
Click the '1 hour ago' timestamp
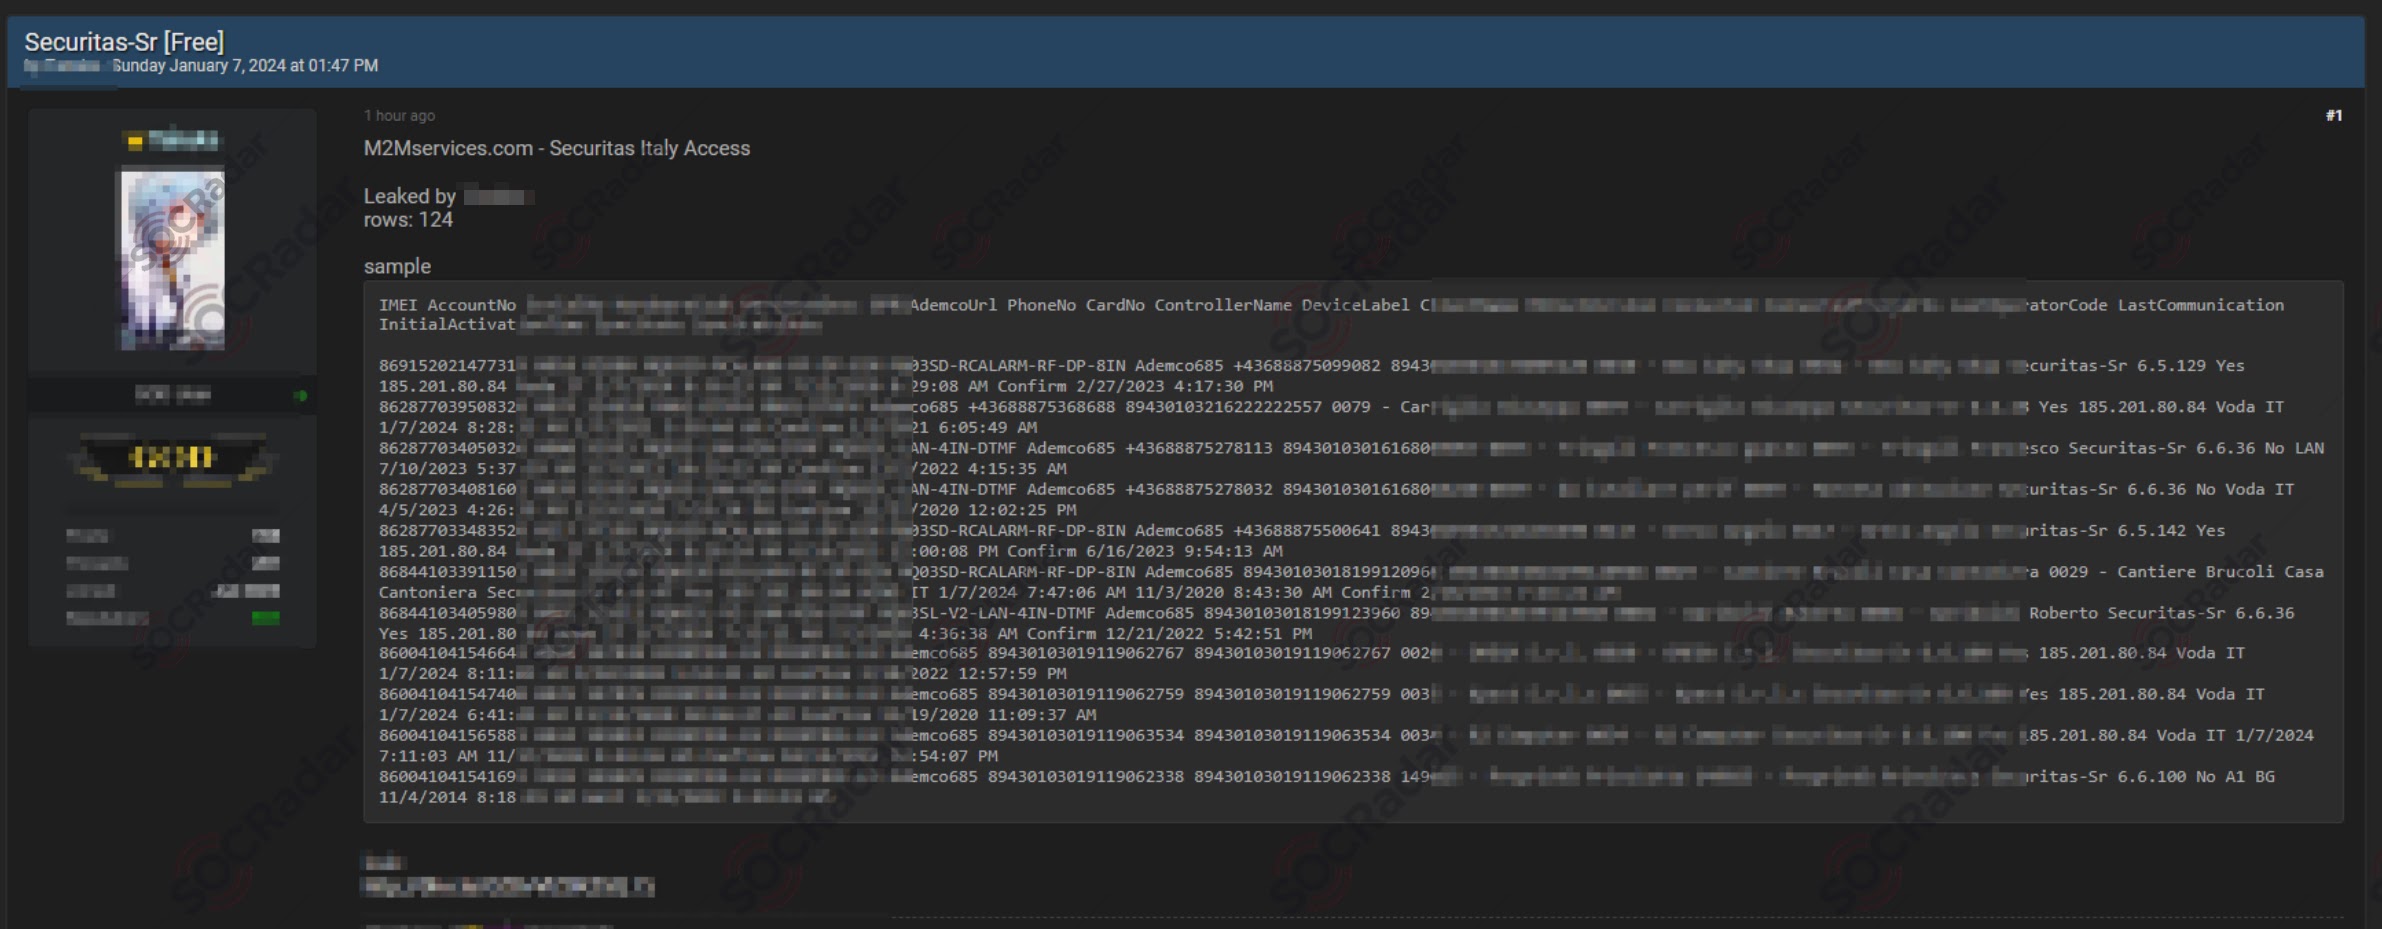click(399, 116)
